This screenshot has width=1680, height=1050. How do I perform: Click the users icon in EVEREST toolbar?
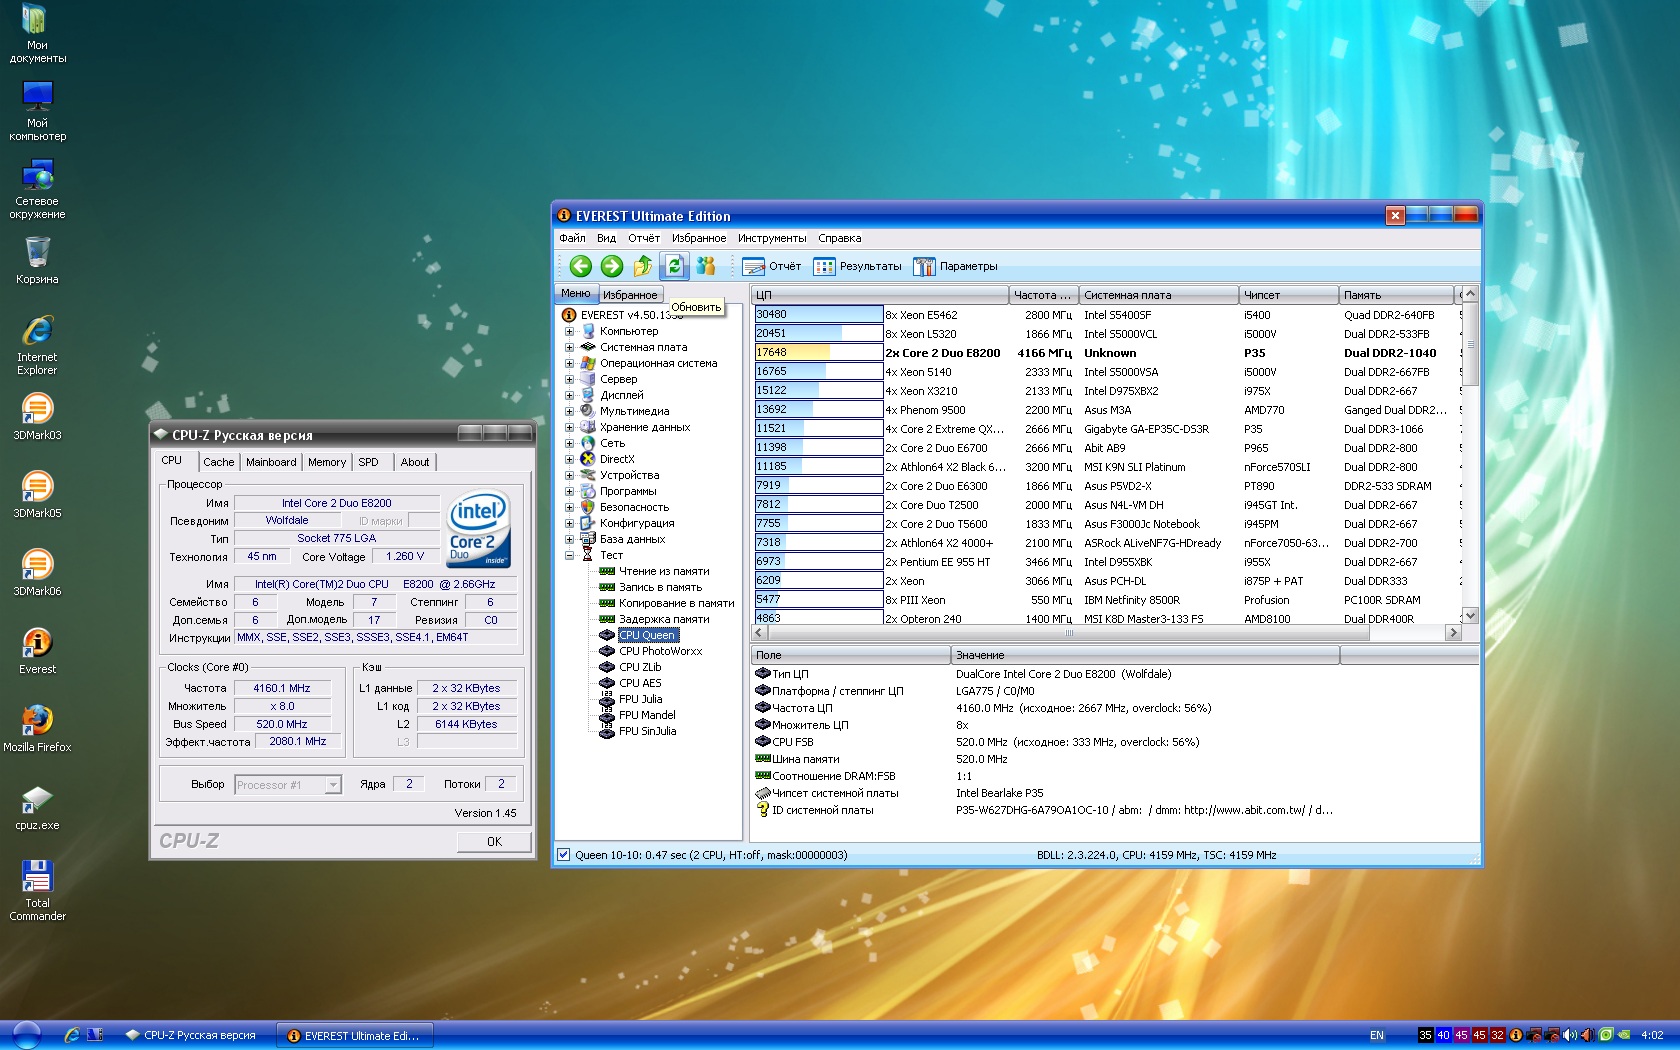(x=706, y=266)
